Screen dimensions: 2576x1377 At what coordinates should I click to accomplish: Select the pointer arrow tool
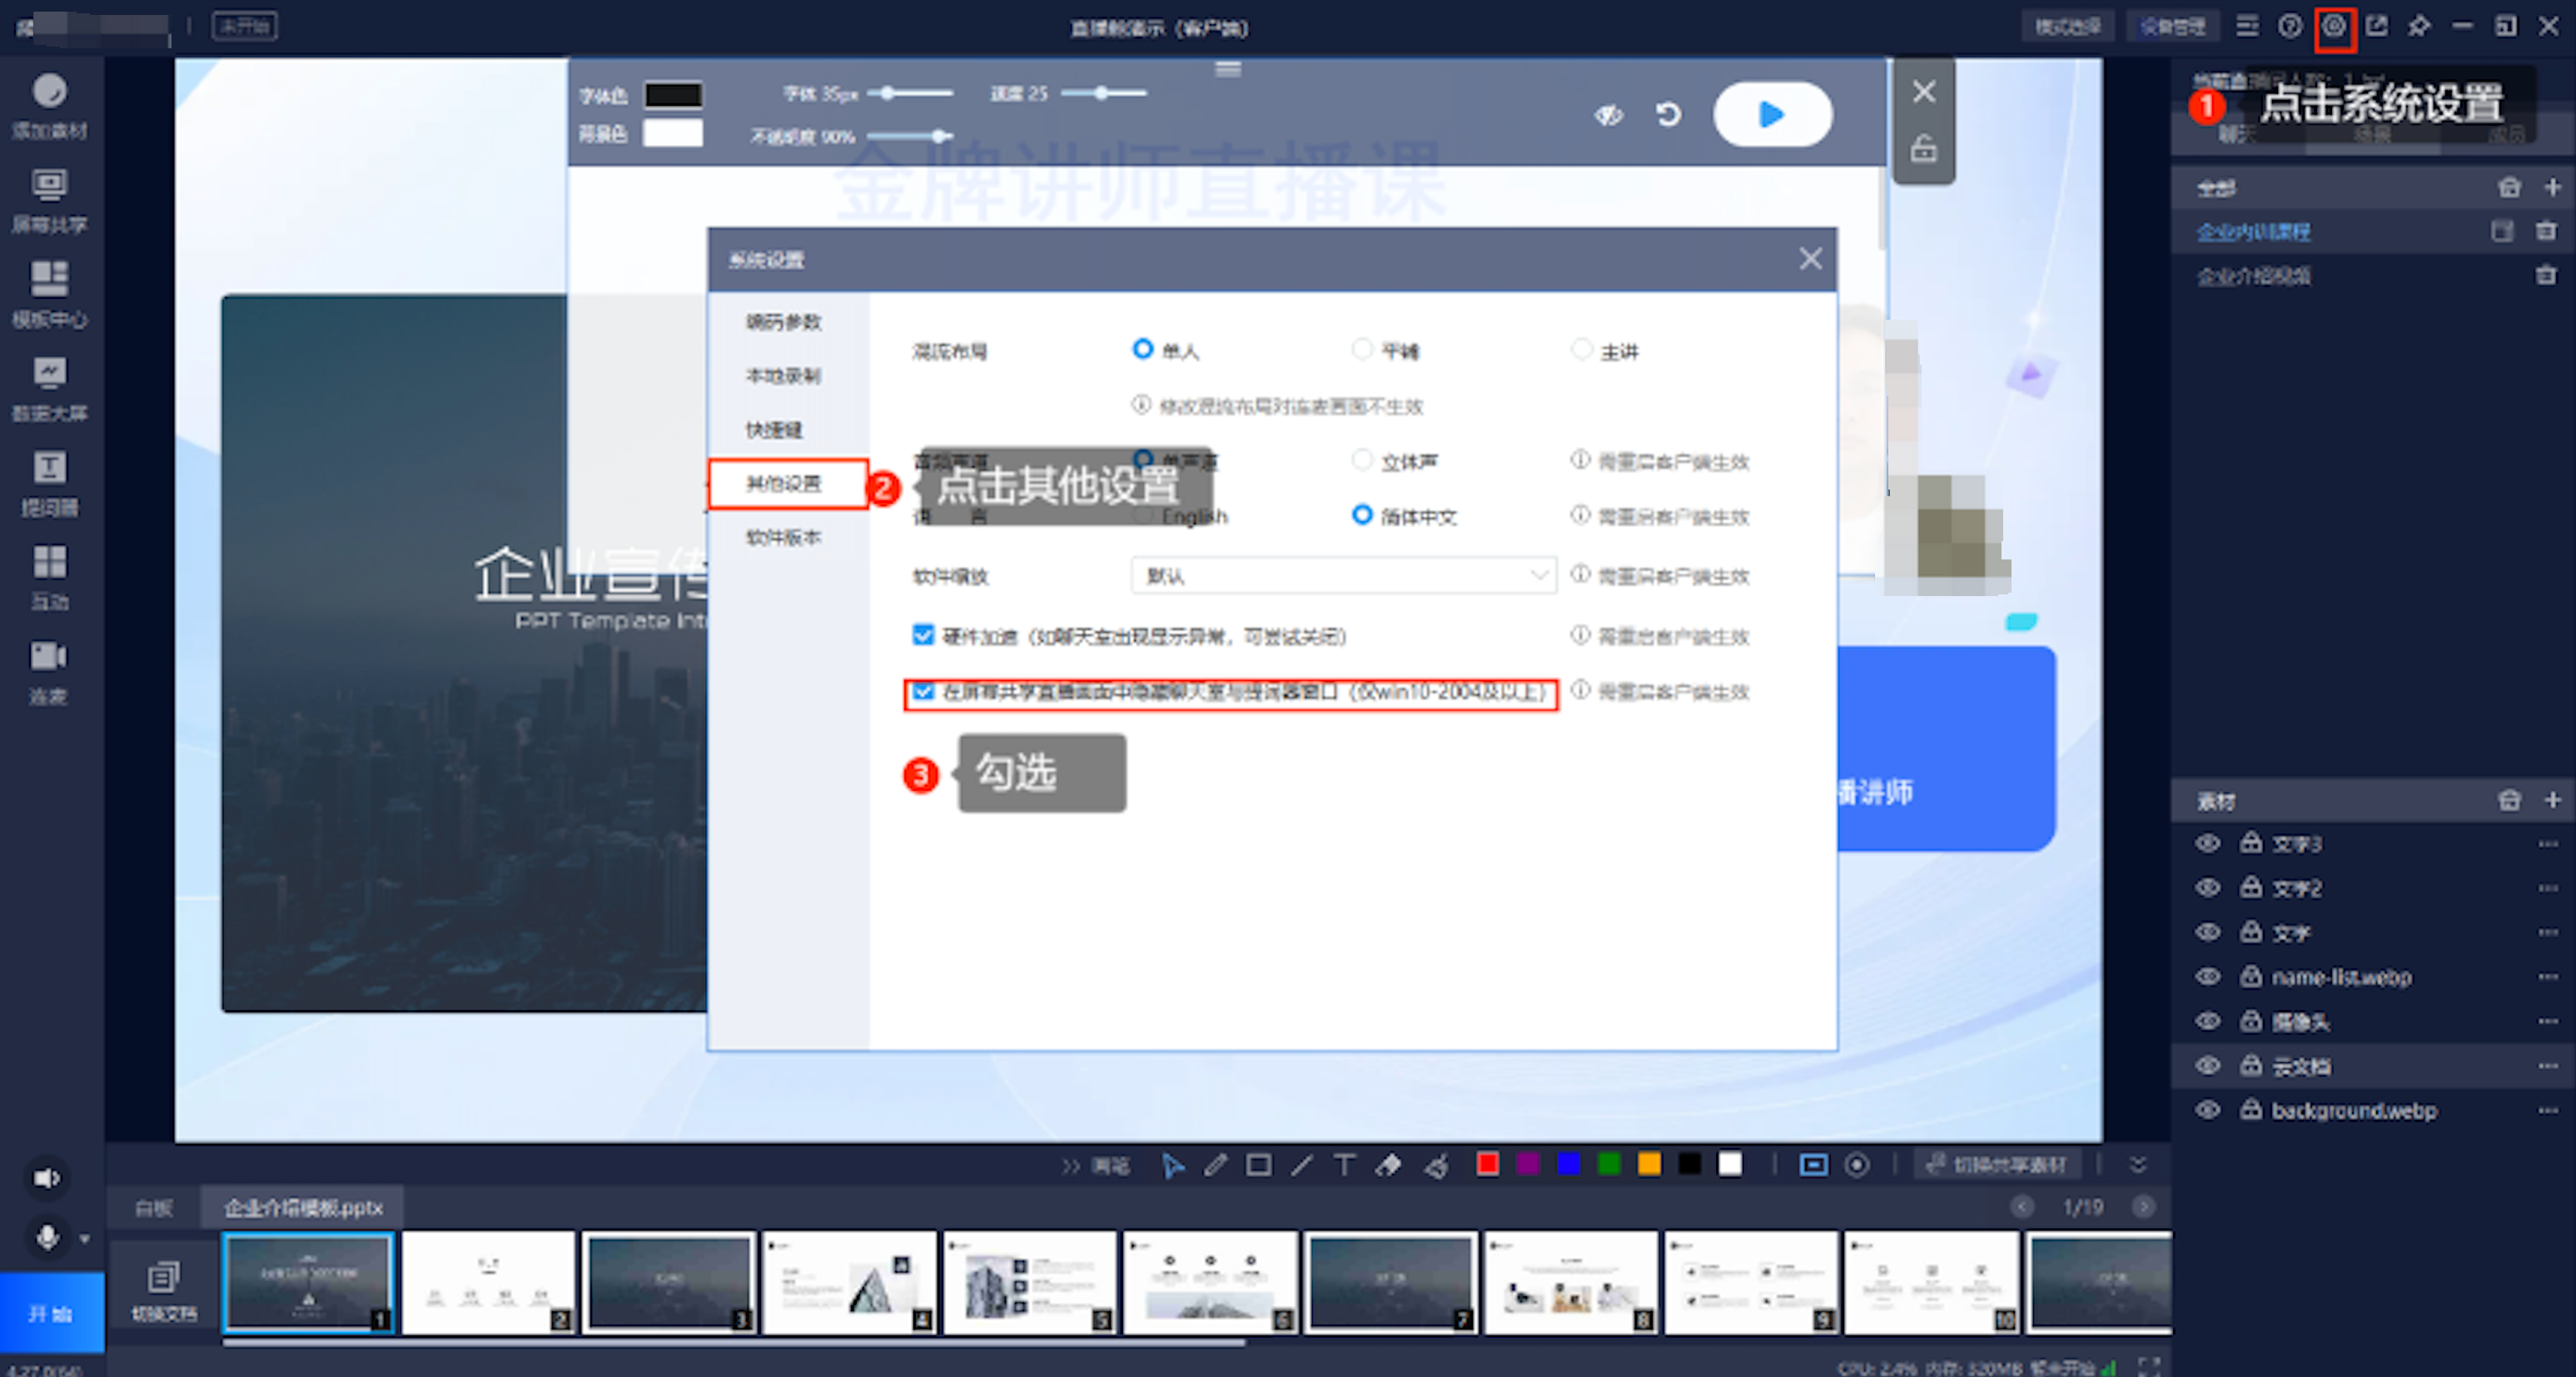(1173, 1165)
